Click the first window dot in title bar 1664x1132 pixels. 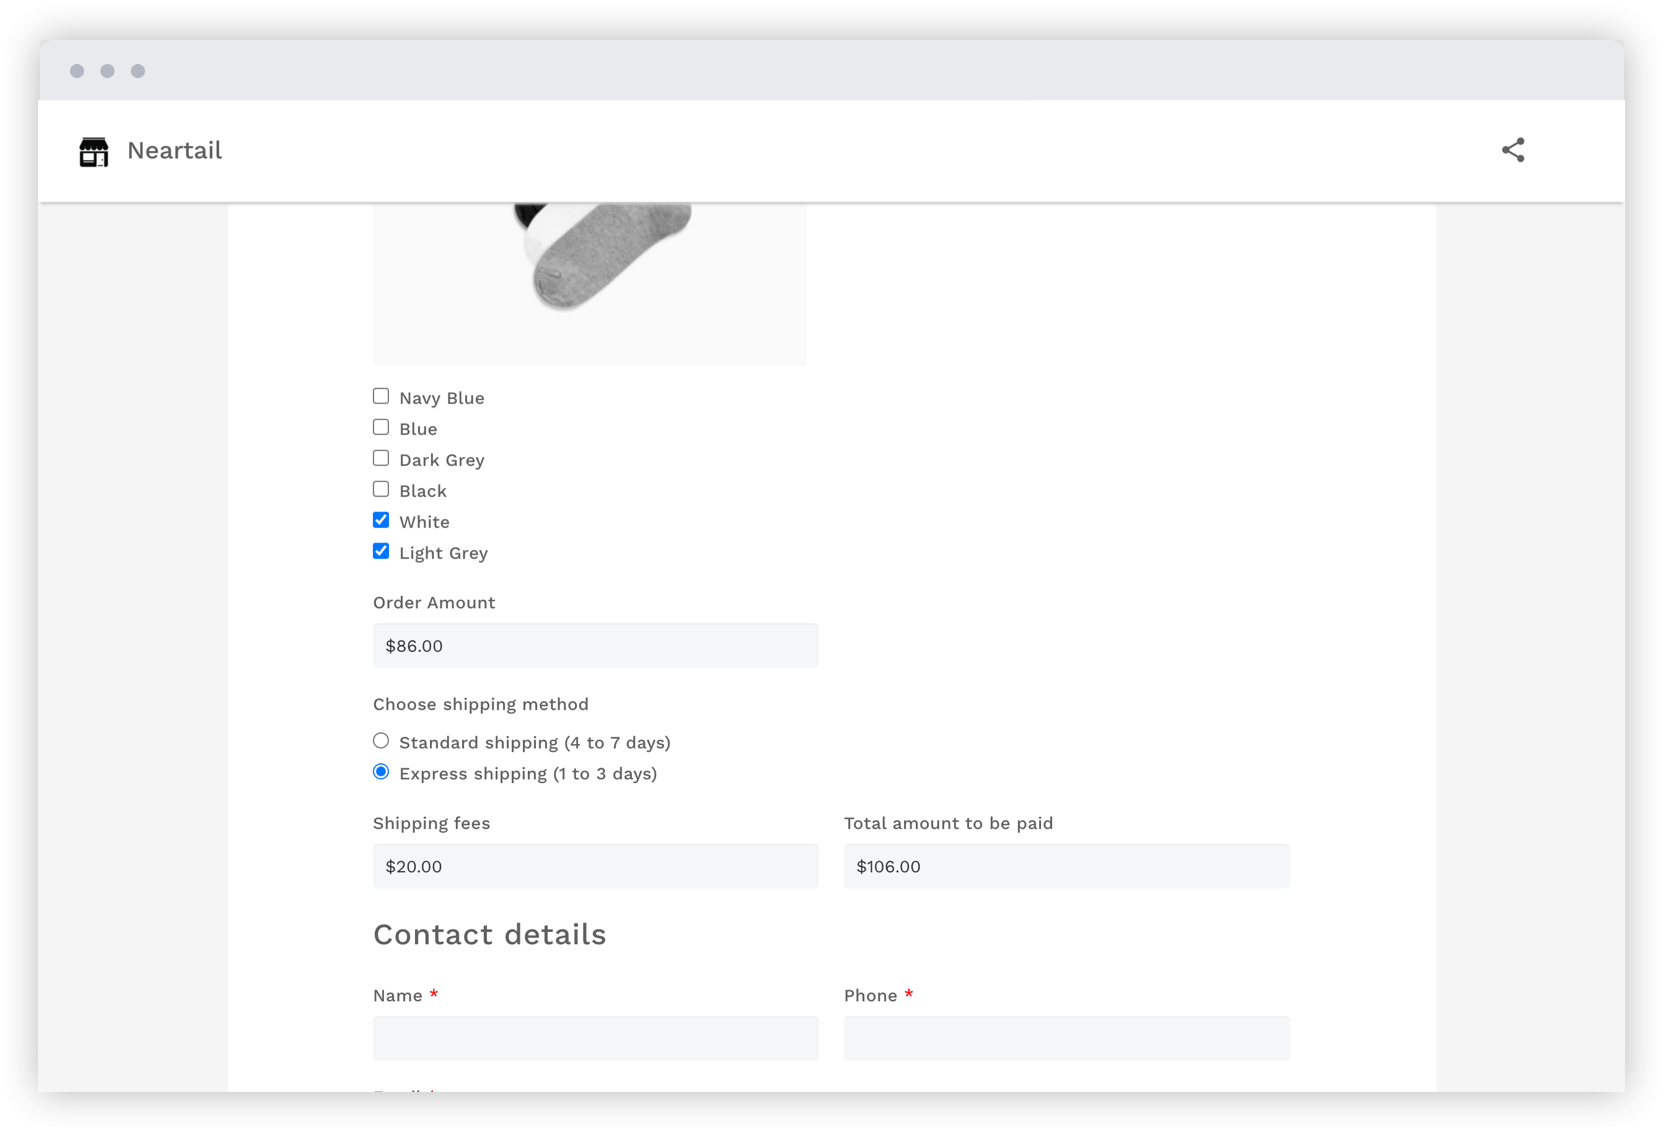click(x=77, y=71)
